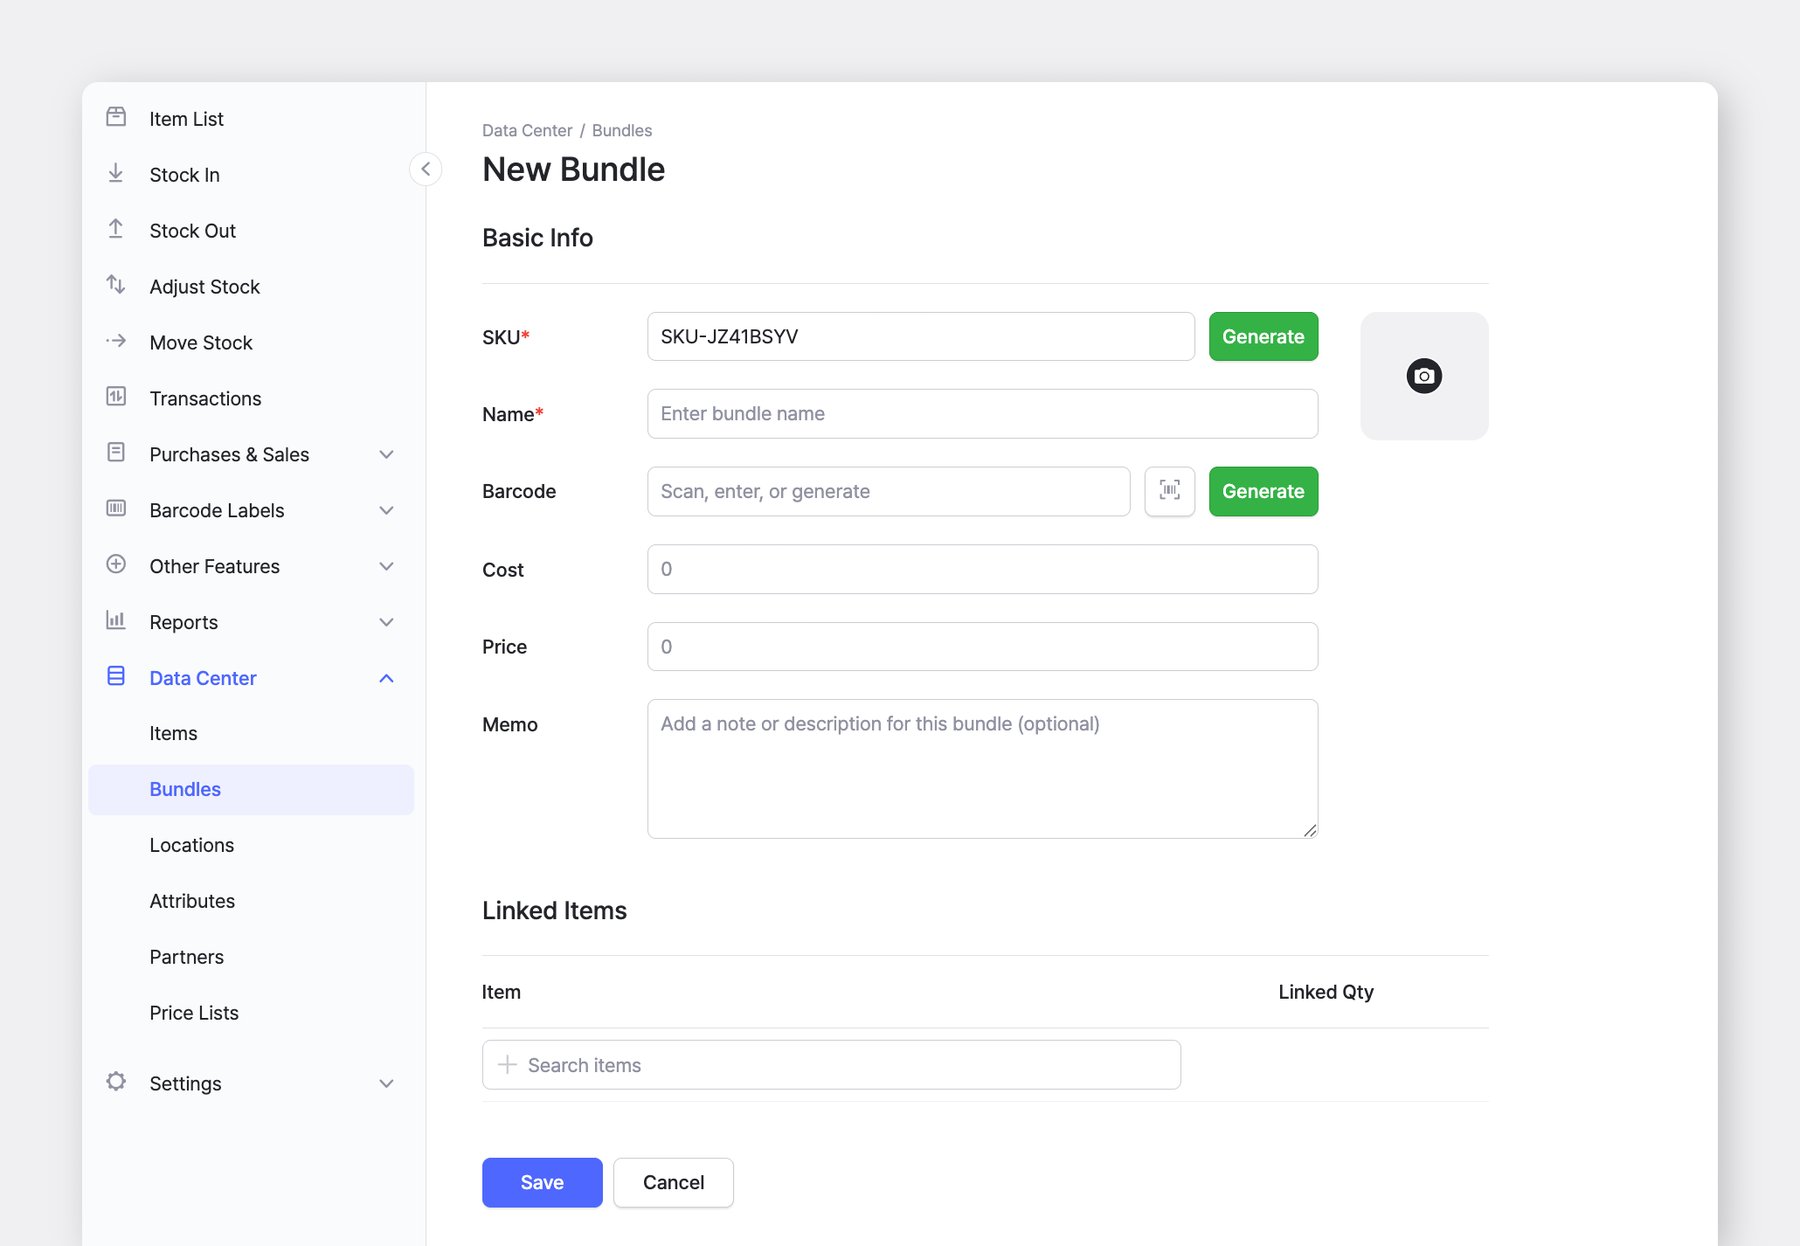Collapse the Data Center section

(386, 679)
